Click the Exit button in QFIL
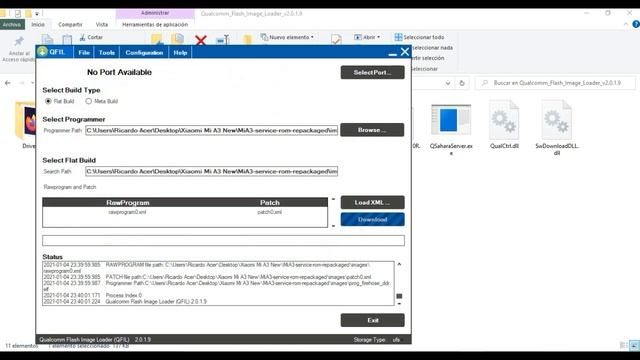The image size is (640, 360). coord(372,320)
